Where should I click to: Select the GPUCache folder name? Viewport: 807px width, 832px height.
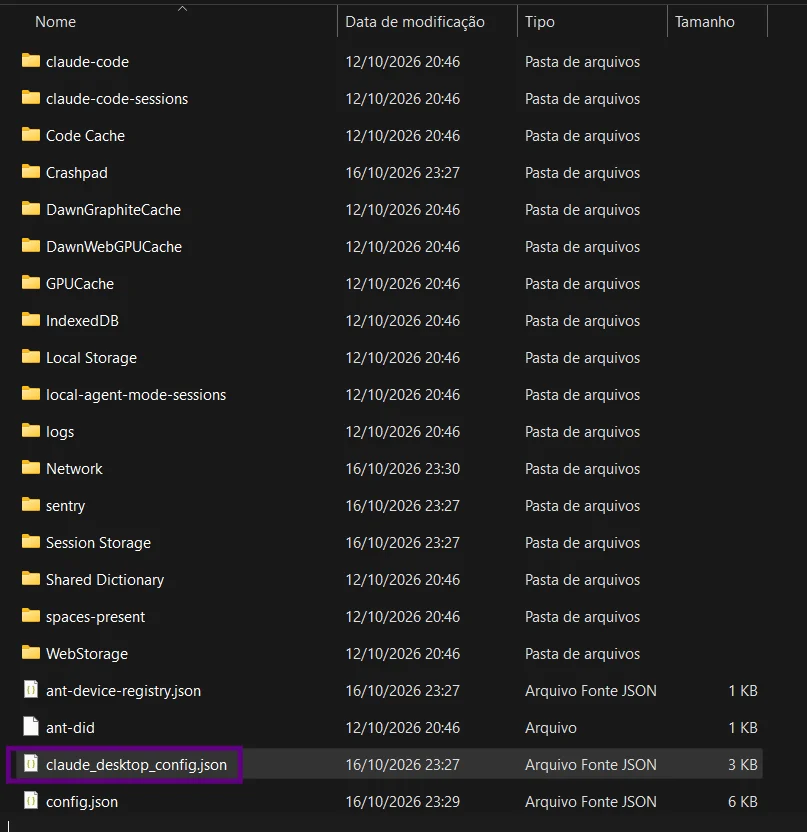(80, 284)
